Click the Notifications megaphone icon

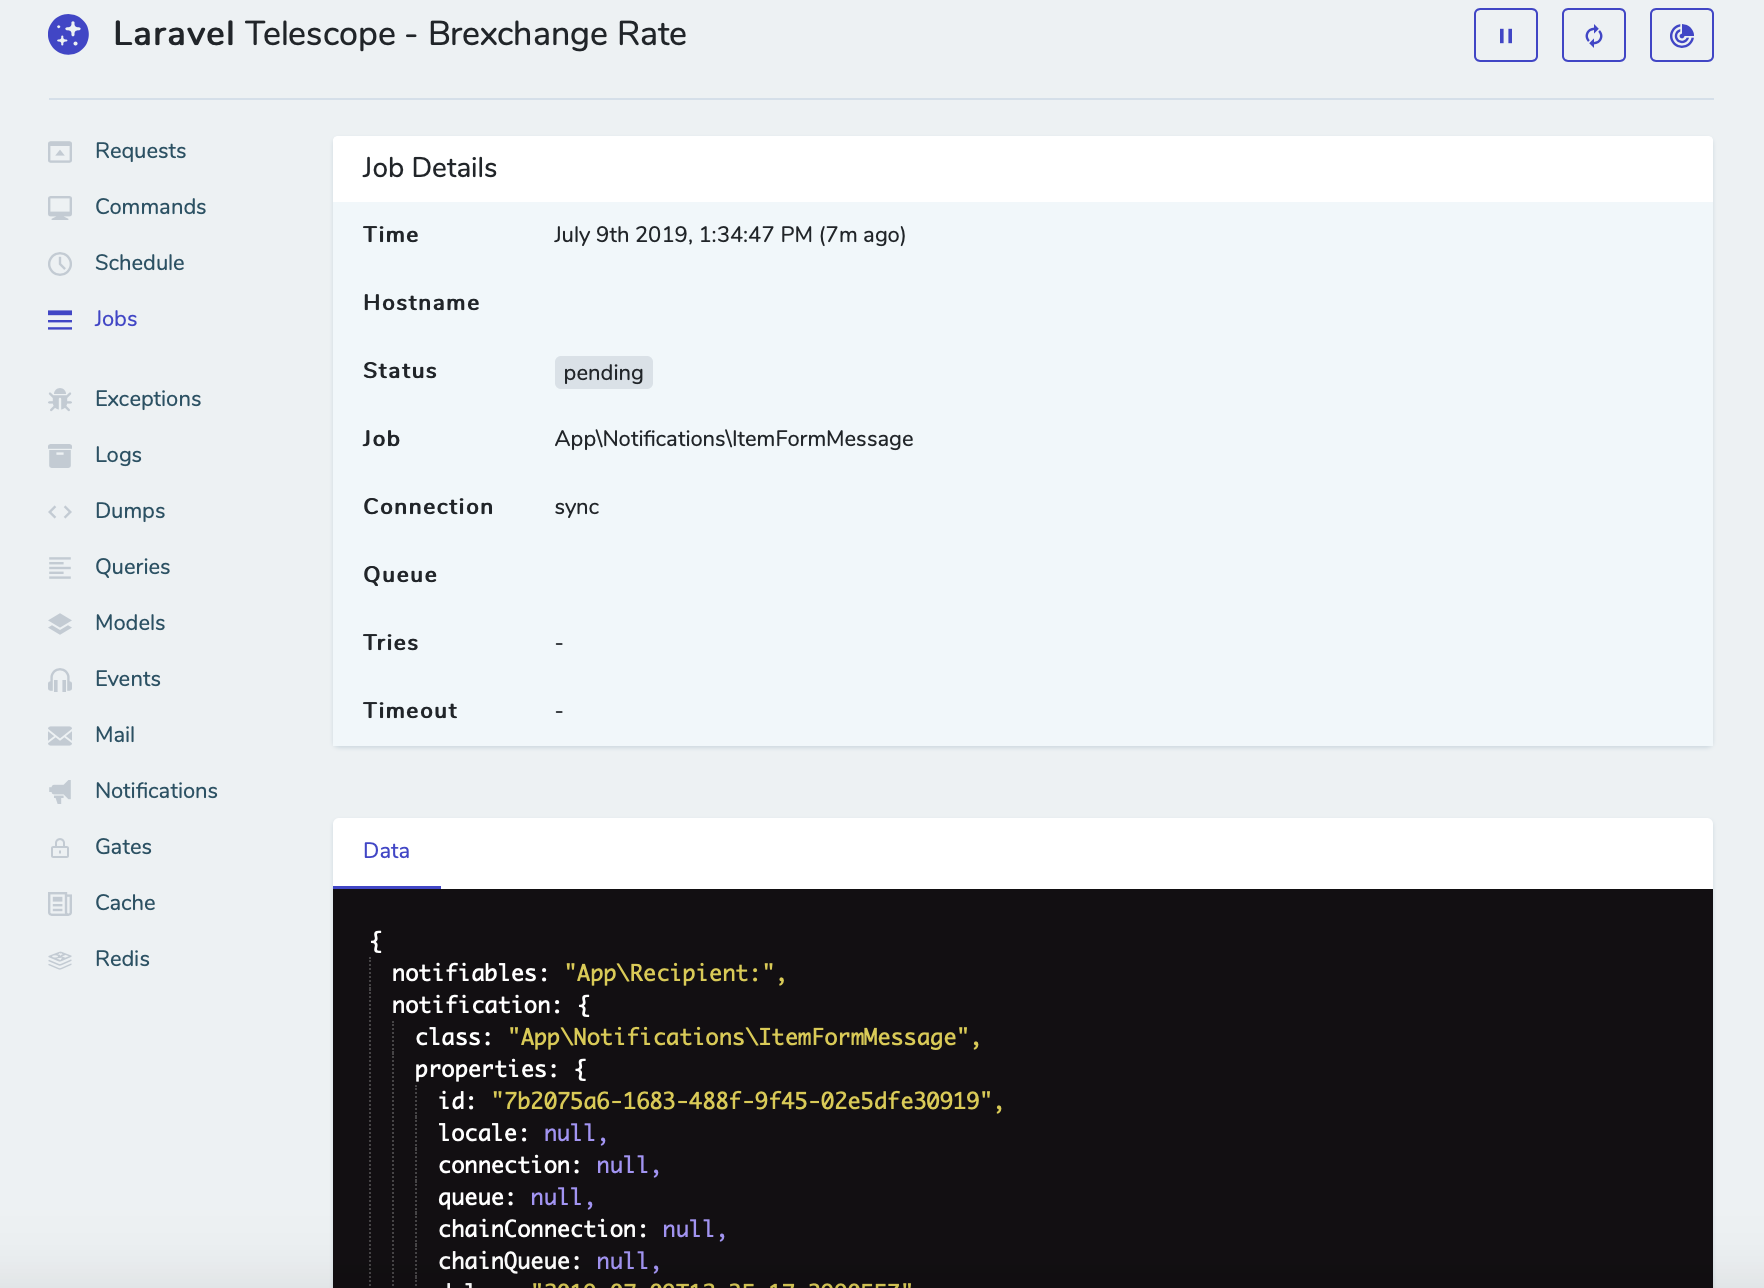tap(60, 792)
